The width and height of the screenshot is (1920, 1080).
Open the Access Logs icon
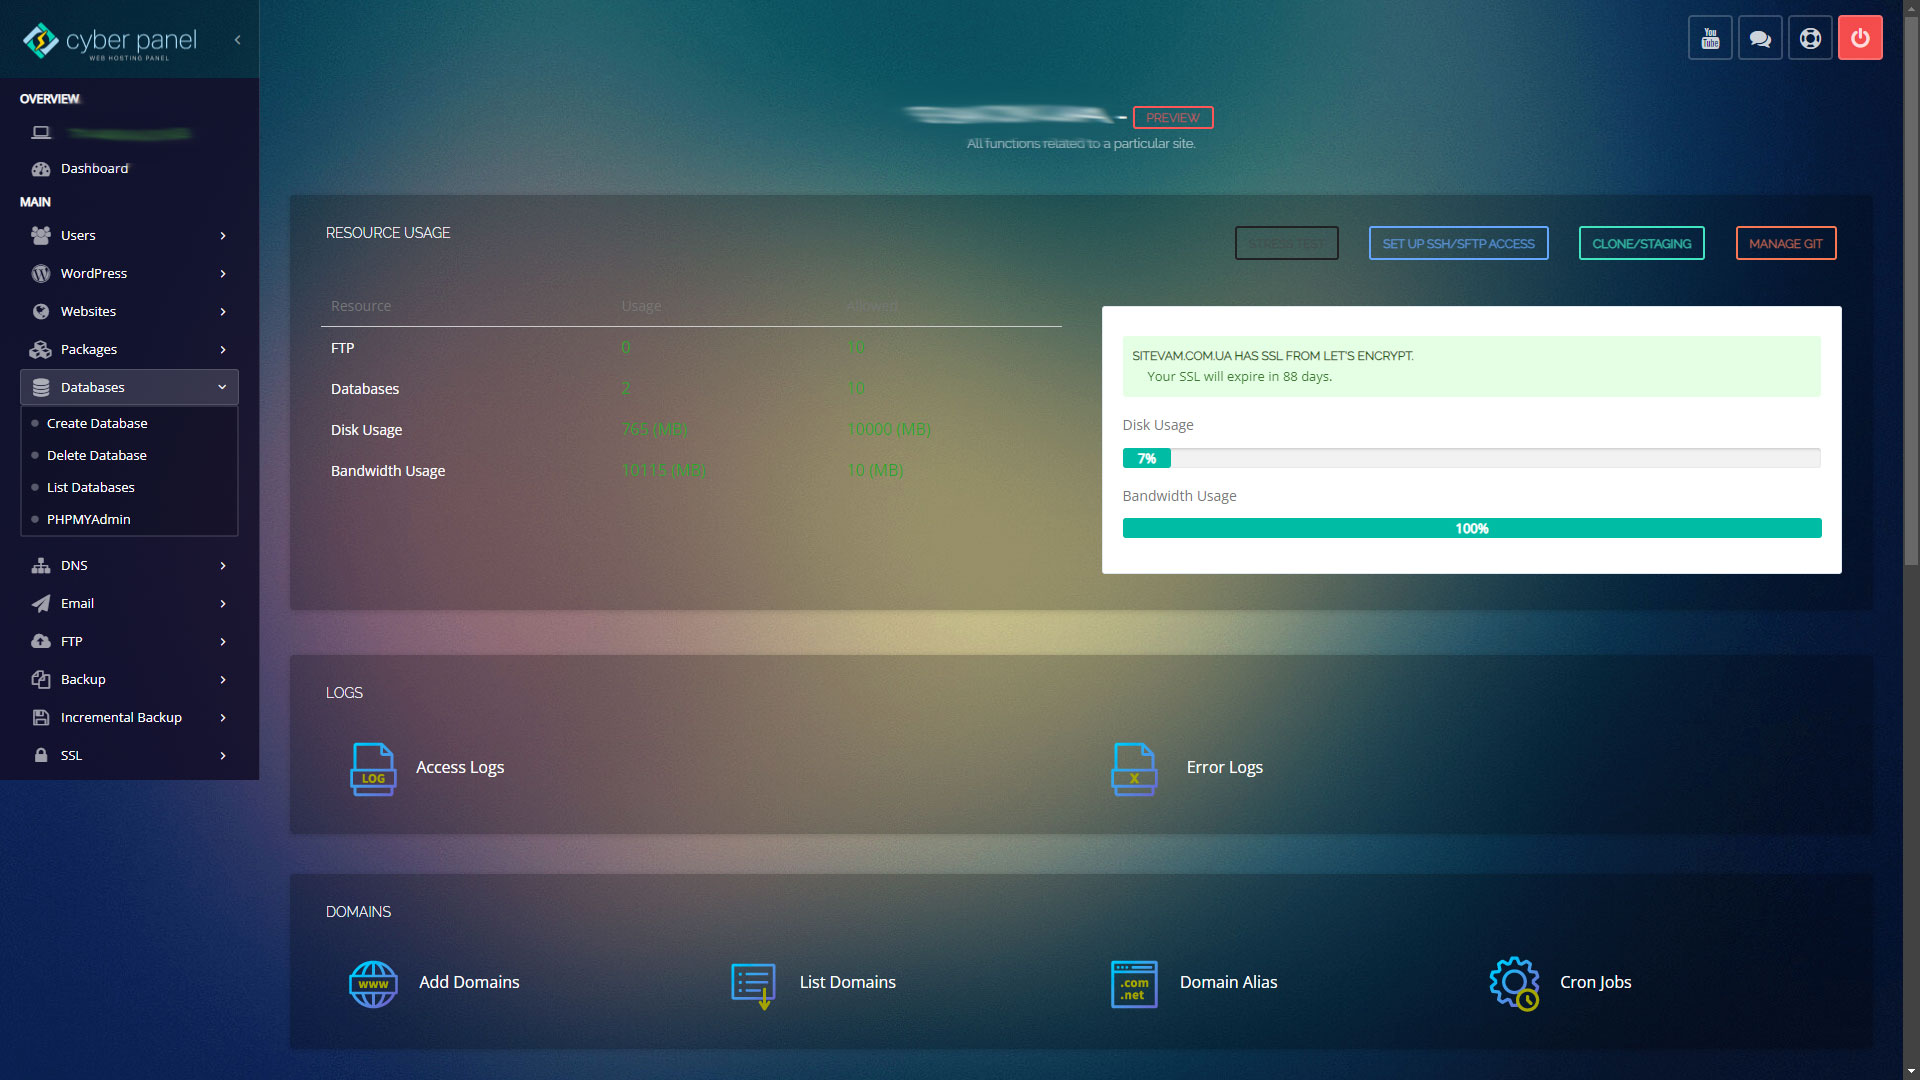tap(373, 769)
